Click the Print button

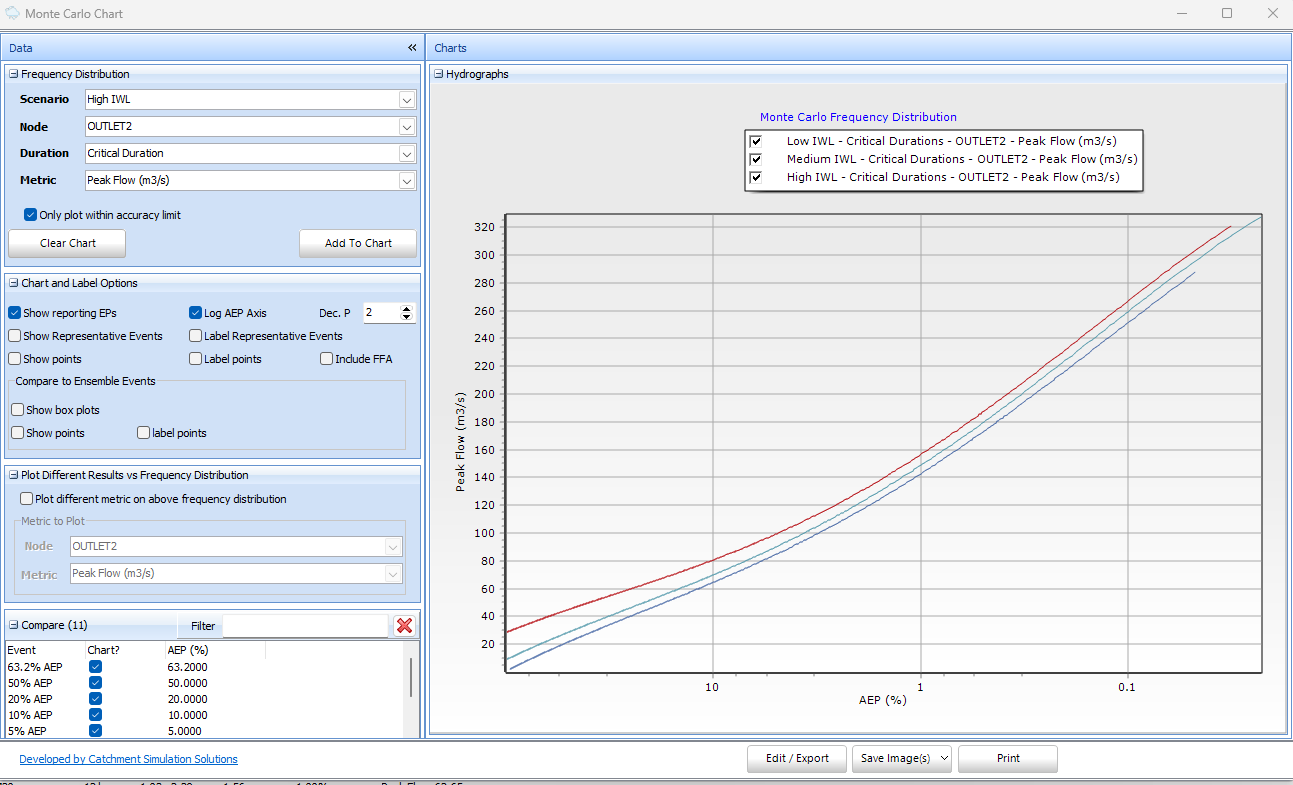tap(1007, 758)
